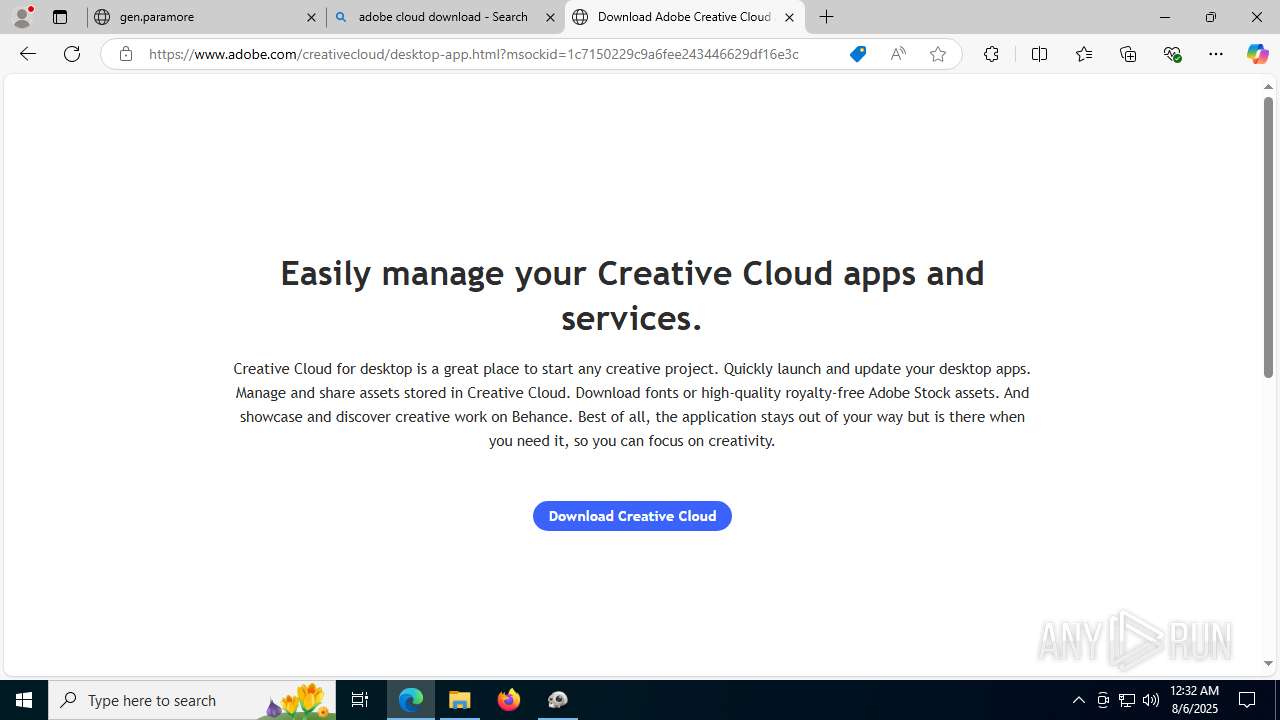Open clock and date panel
1280x720 pixels.
pos(1195,700)
